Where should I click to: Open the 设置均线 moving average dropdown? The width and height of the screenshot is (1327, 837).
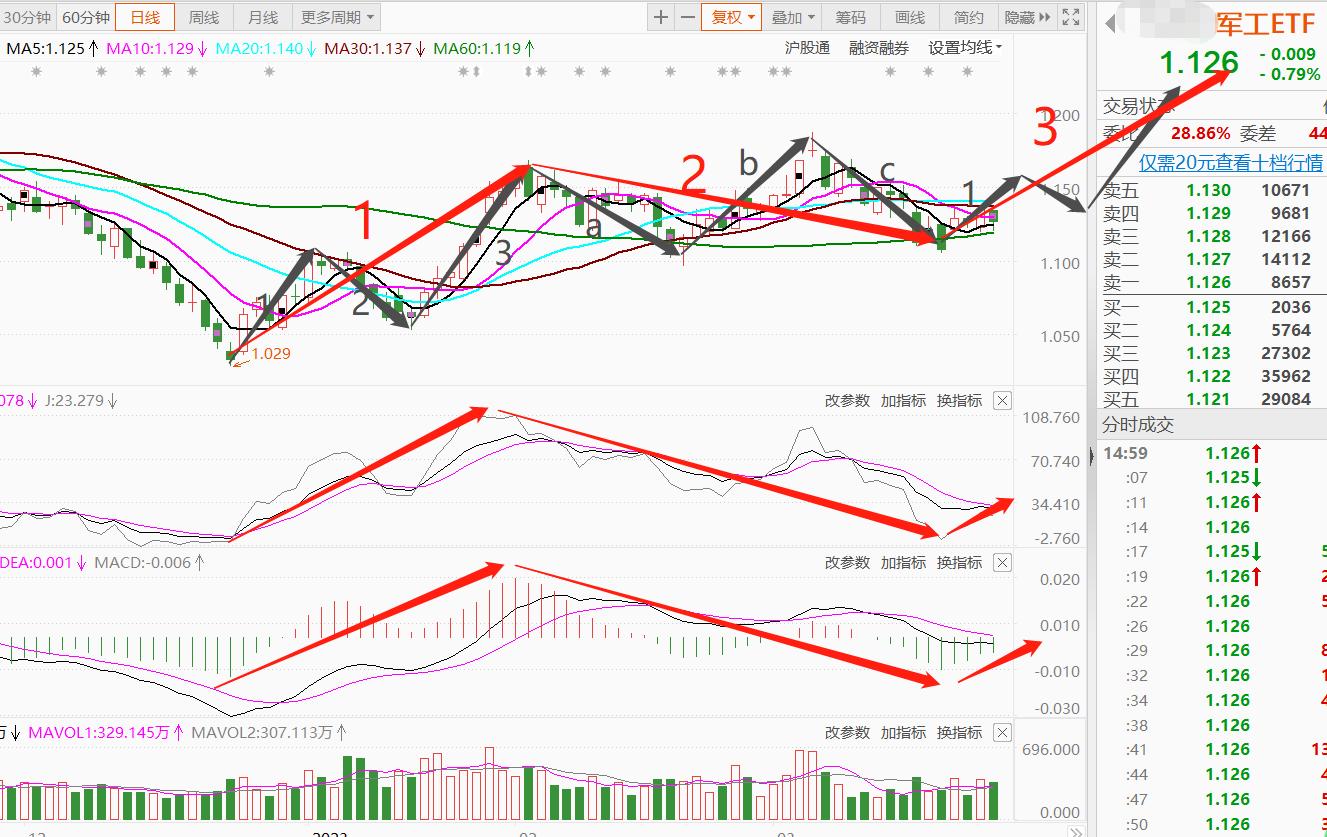pyautogui.click(x=965, y=47)
